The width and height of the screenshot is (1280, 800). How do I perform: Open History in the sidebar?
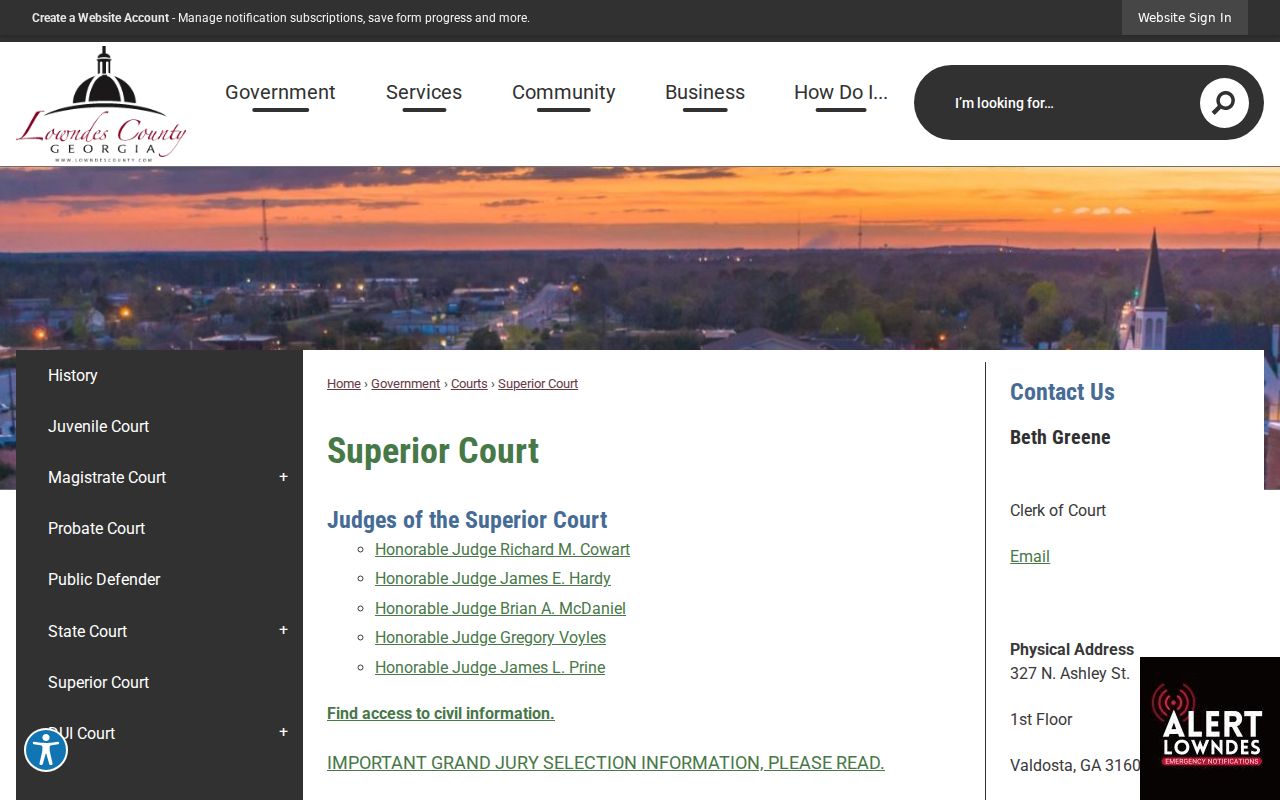point(73,375)
